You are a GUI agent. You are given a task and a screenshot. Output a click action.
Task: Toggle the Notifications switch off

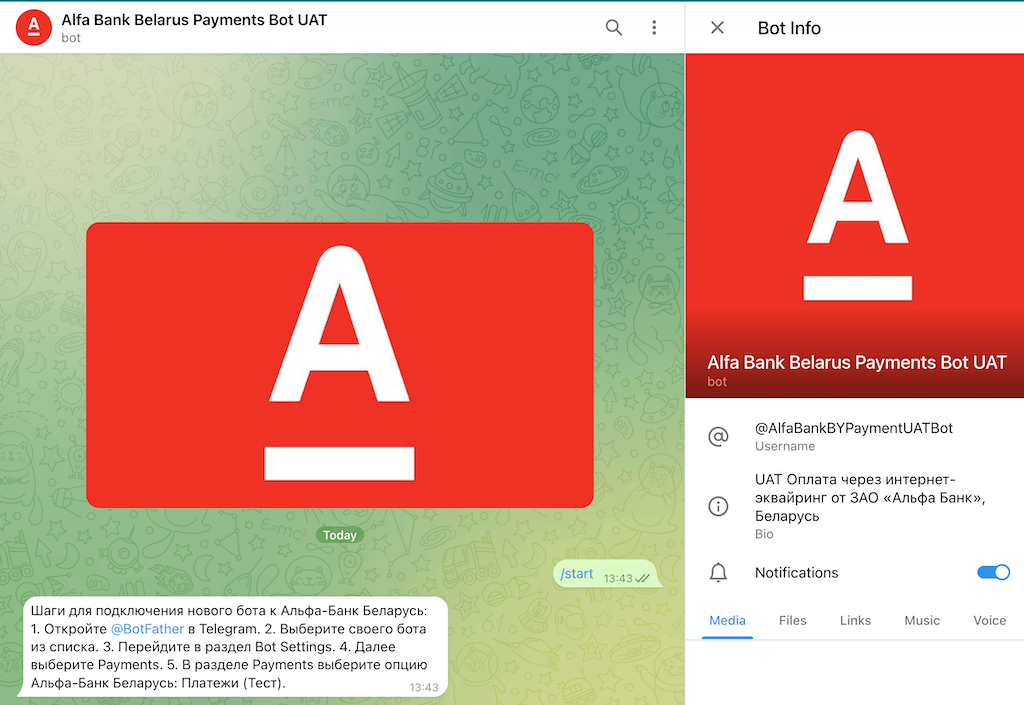pos(993,573)
